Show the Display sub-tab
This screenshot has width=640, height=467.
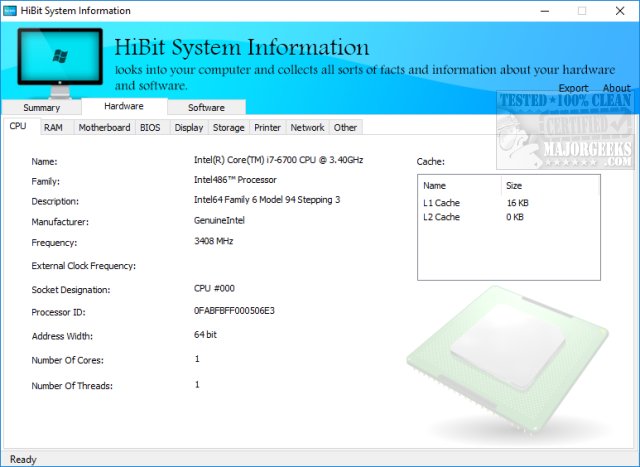pos(189,127)
